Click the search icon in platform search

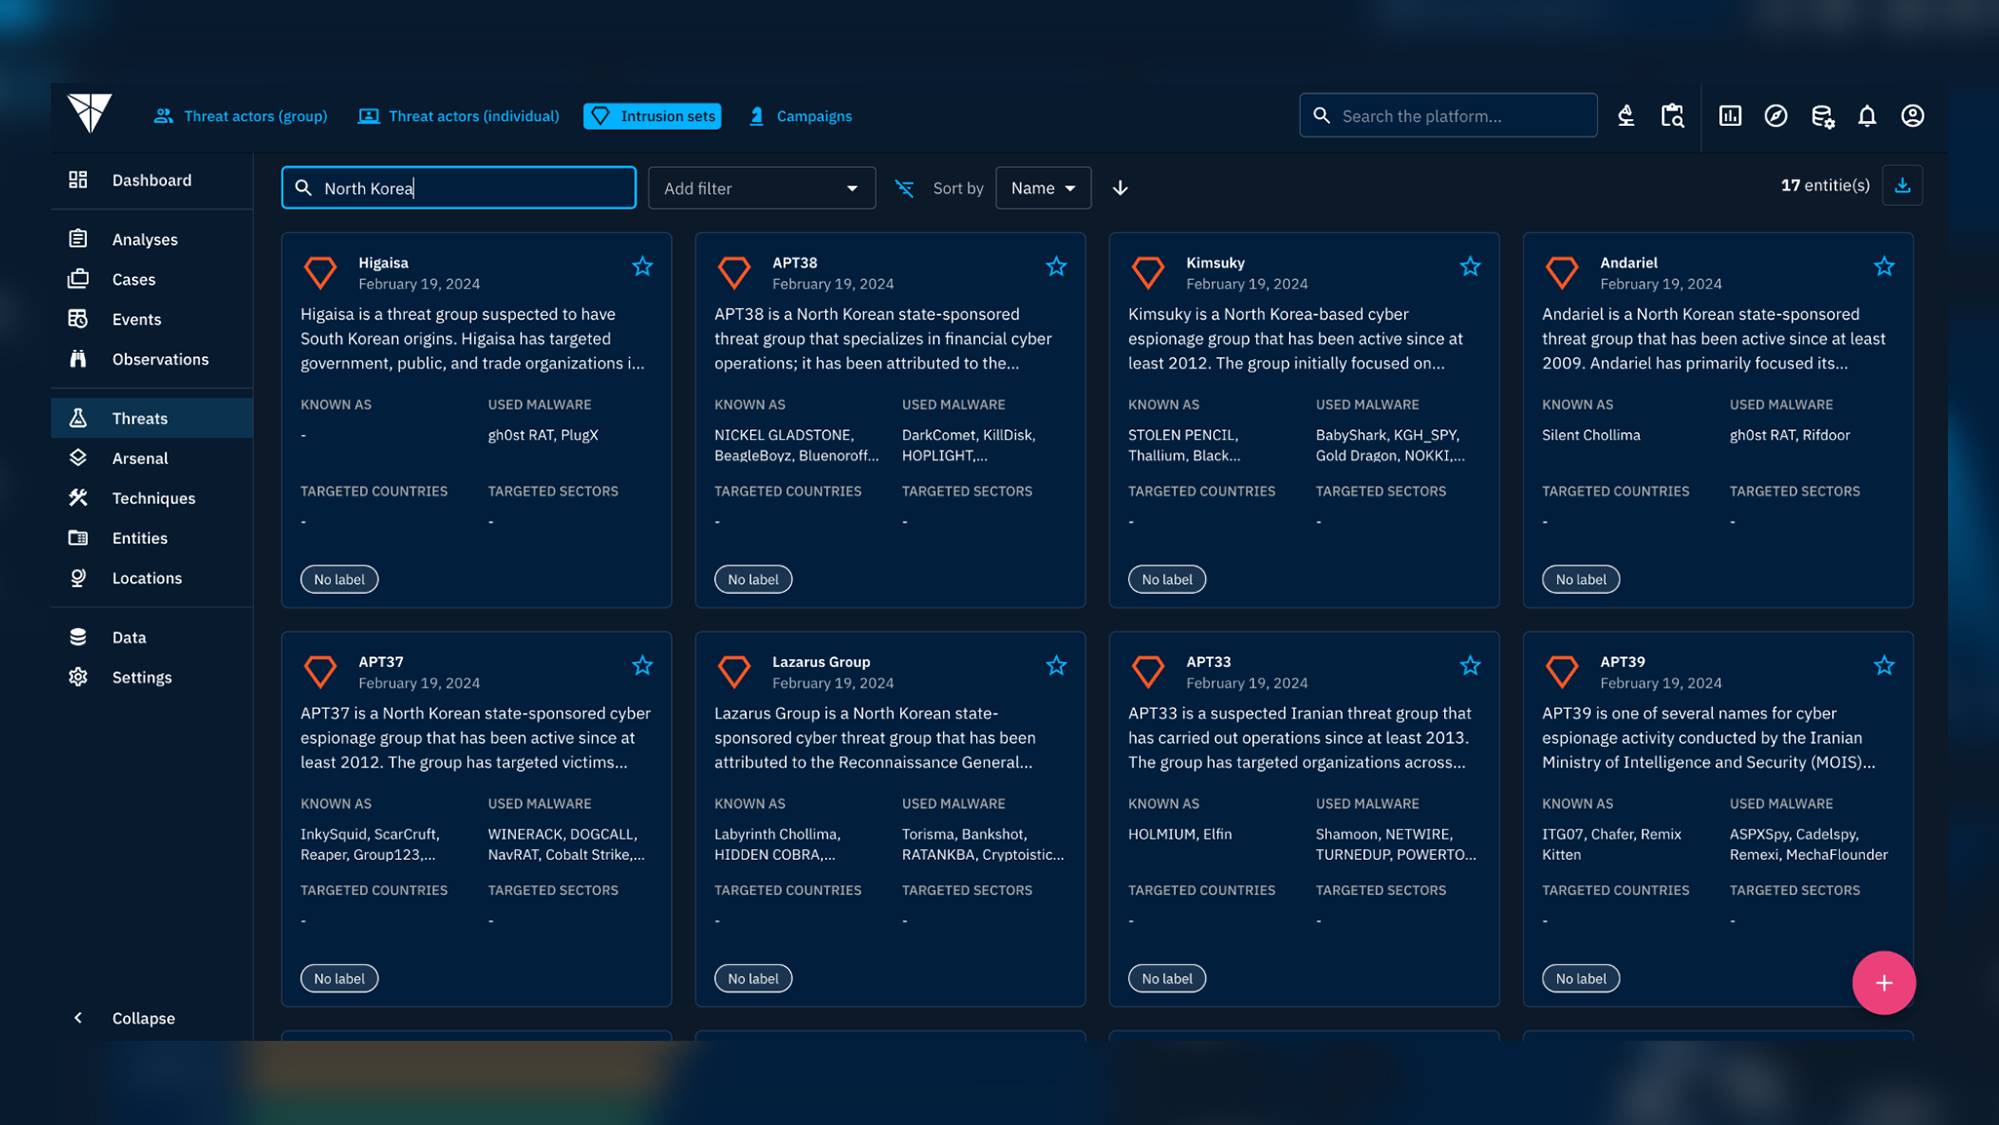[1321, 116]
